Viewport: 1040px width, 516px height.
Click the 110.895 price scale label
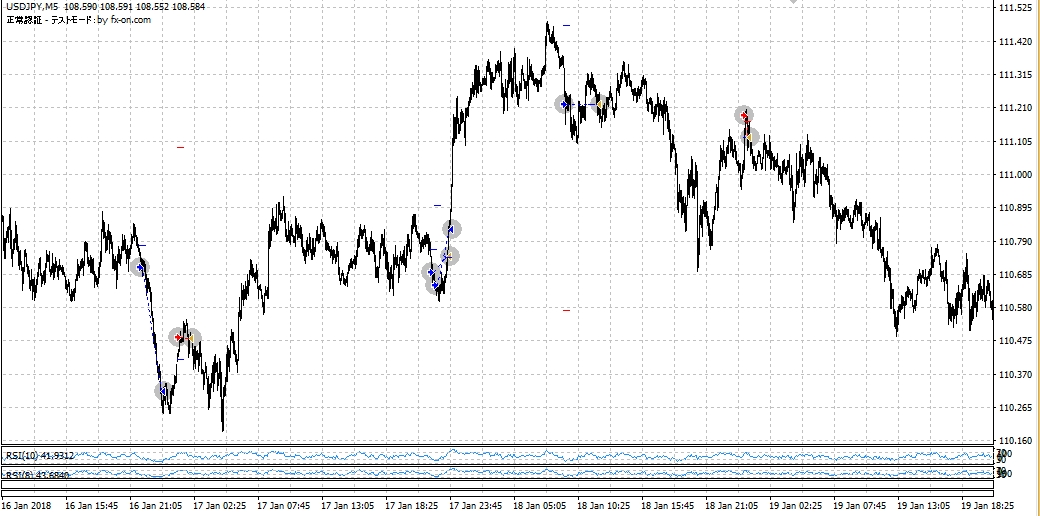pyautogui.click(x=1013, y=208)
